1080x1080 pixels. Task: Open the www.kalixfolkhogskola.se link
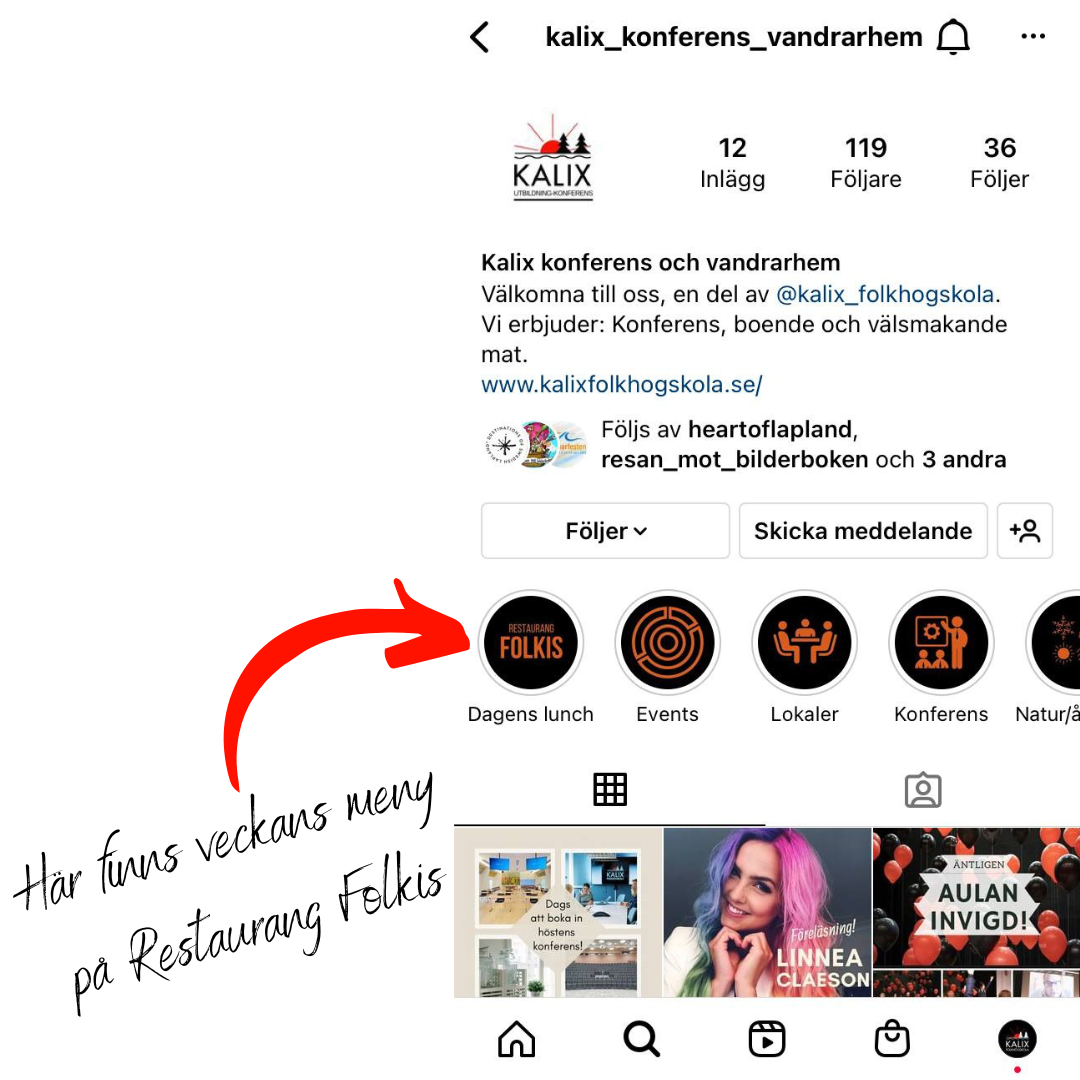click(621, 384)
